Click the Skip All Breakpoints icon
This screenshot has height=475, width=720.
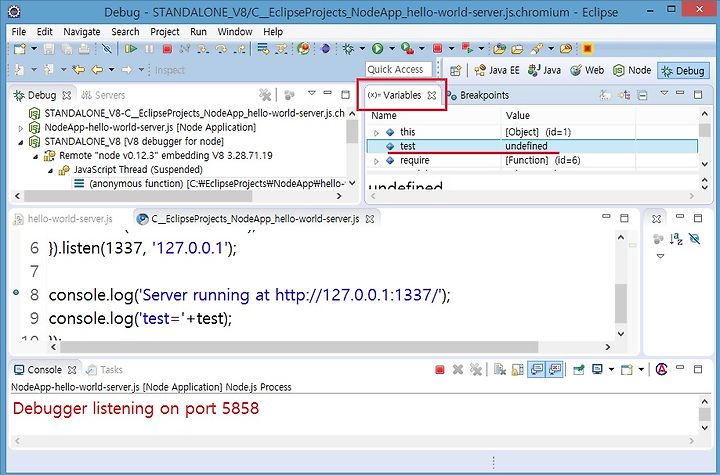[107, 49]
